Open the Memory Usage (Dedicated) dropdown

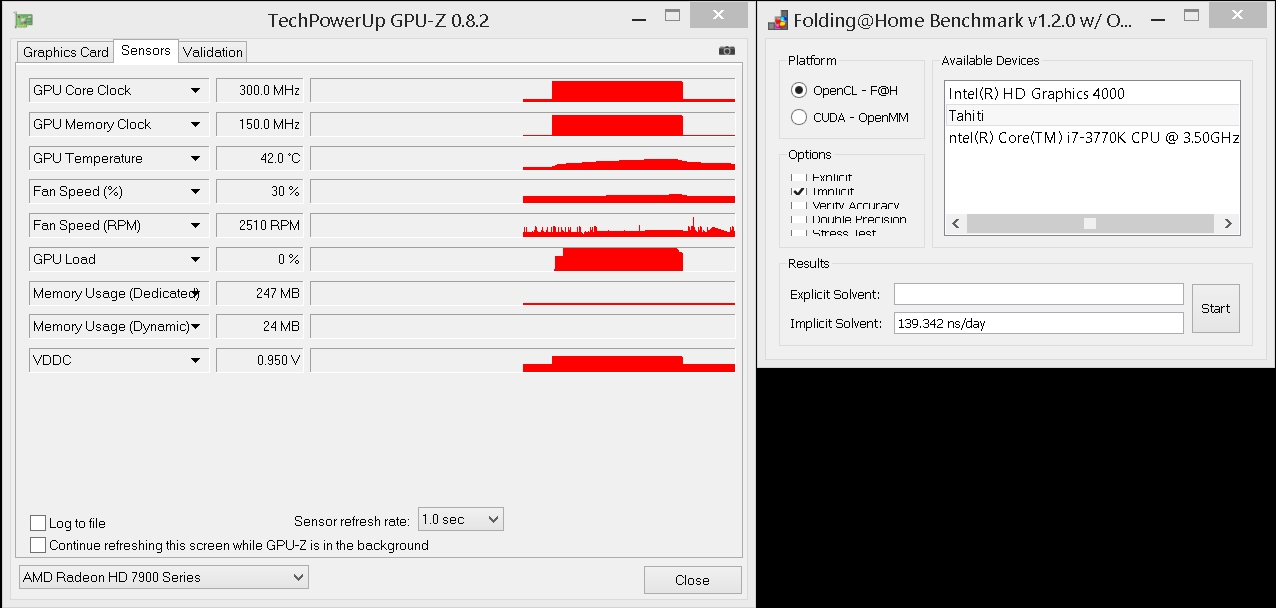(196, 293)
